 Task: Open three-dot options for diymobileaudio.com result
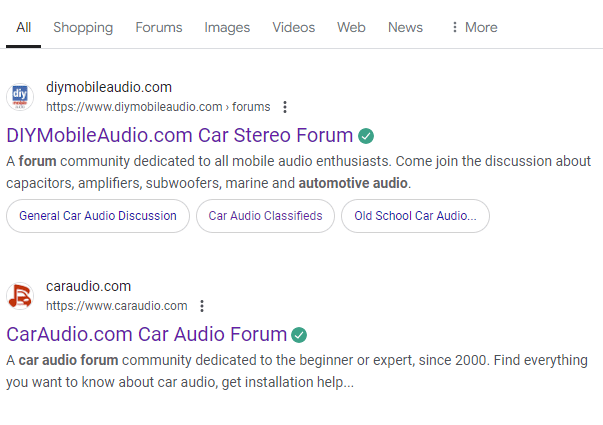coord(285,107)
